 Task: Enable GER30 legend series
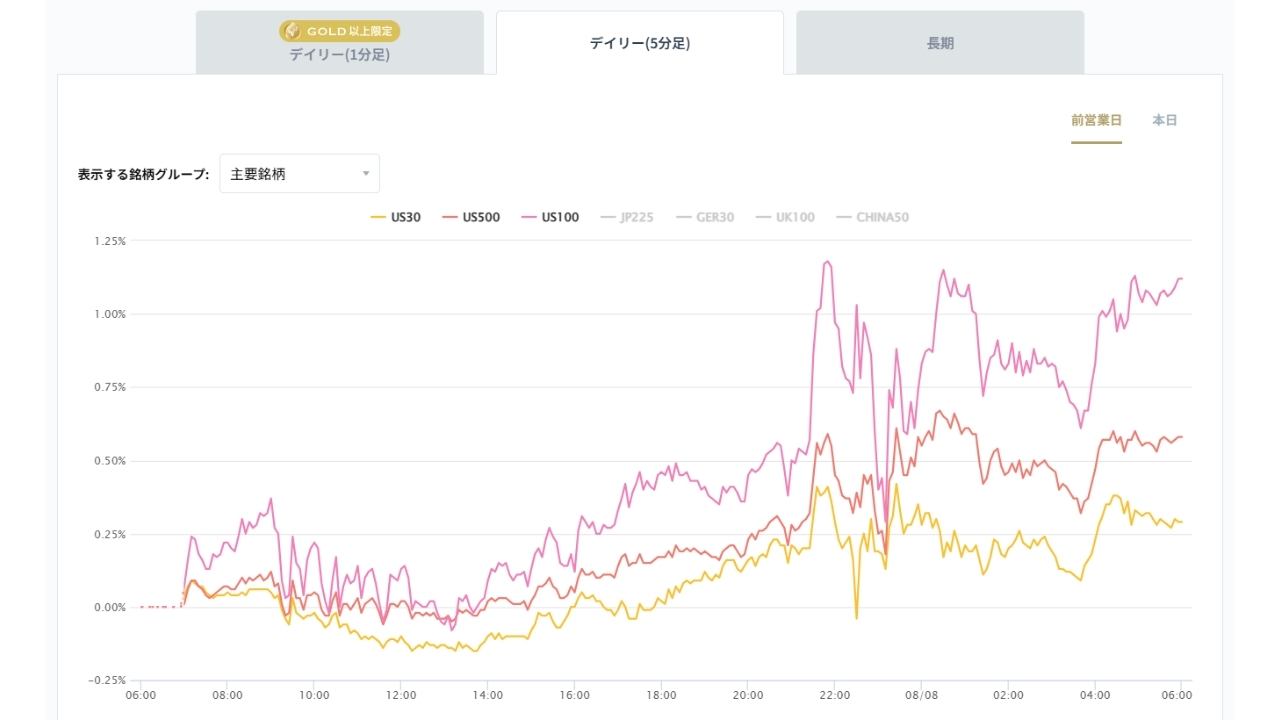coord(705,217)
